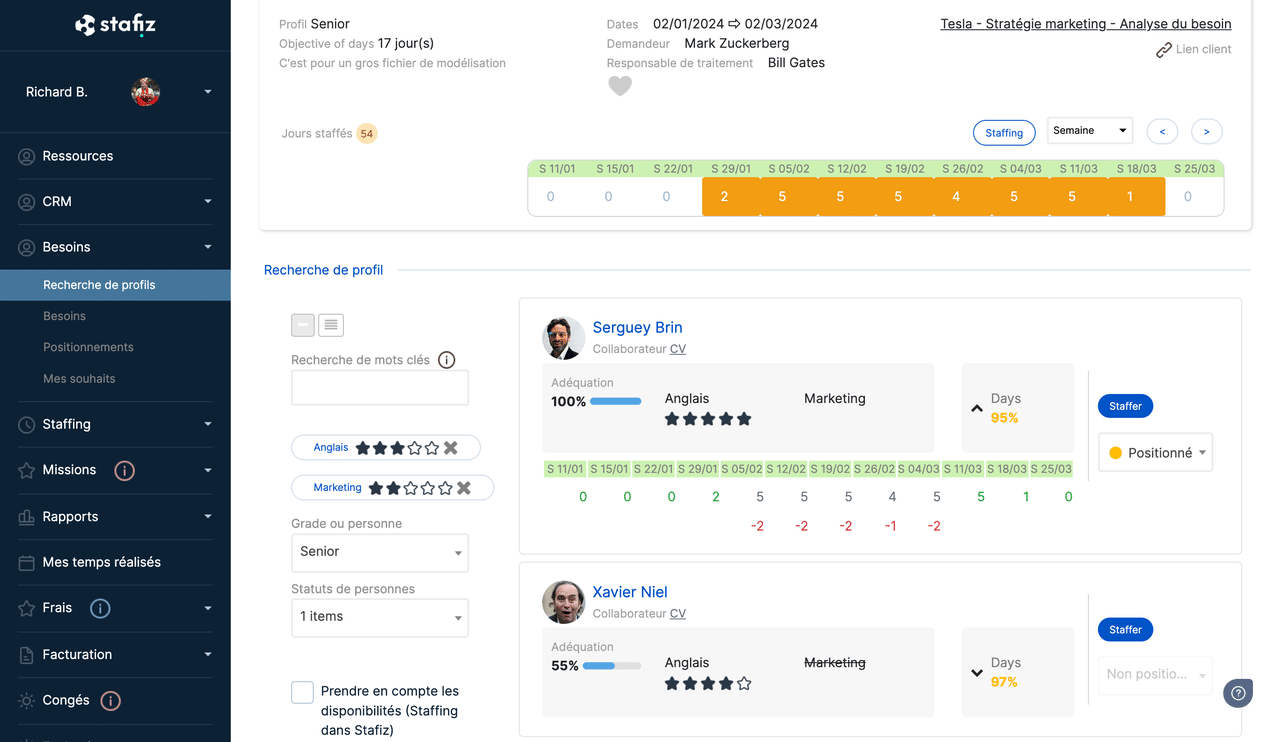
Task: Click the Lien client link icon
Action: [x=1164, y=50]
